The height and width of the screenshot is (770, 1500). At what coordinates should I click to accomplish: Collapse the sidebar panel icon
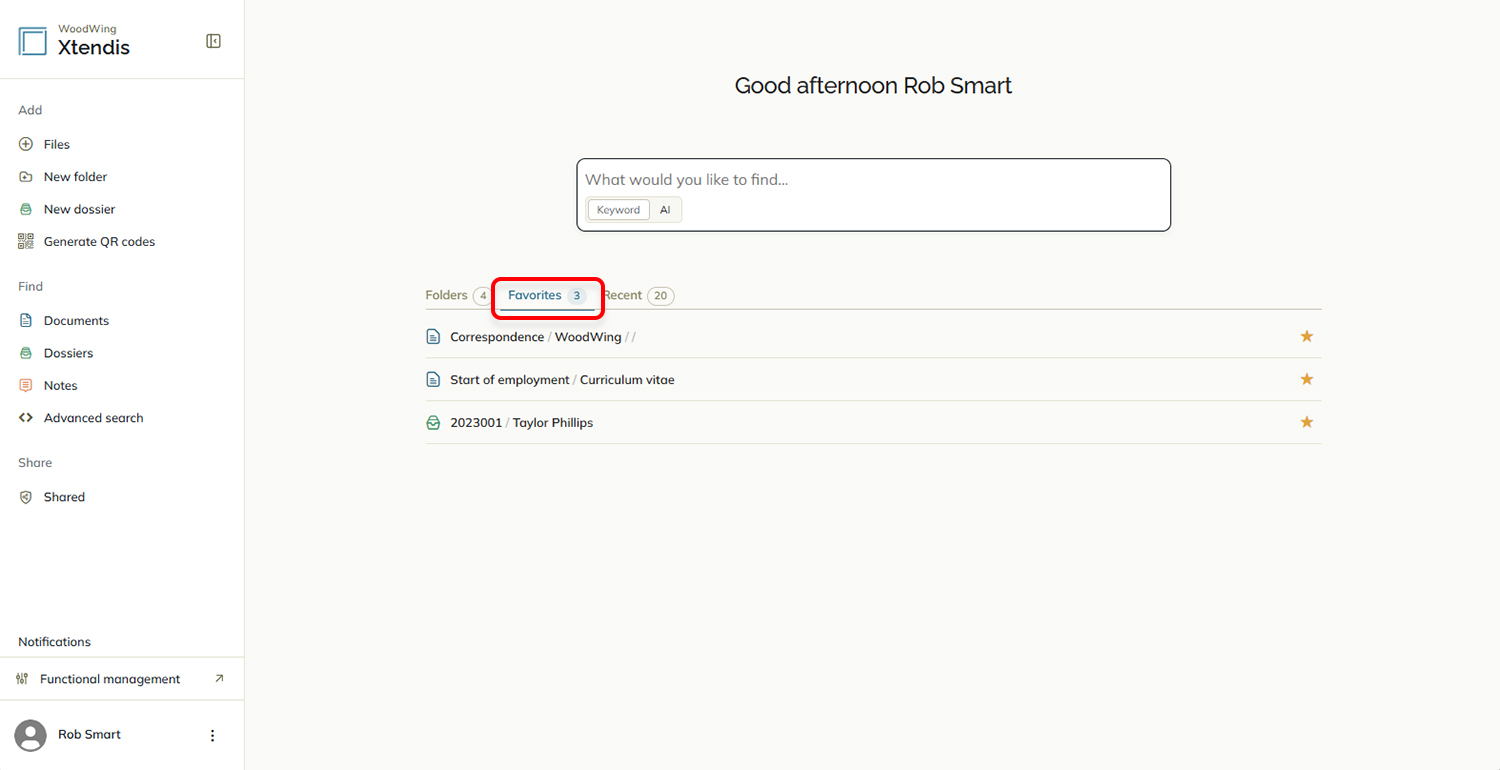pos(213,41)
